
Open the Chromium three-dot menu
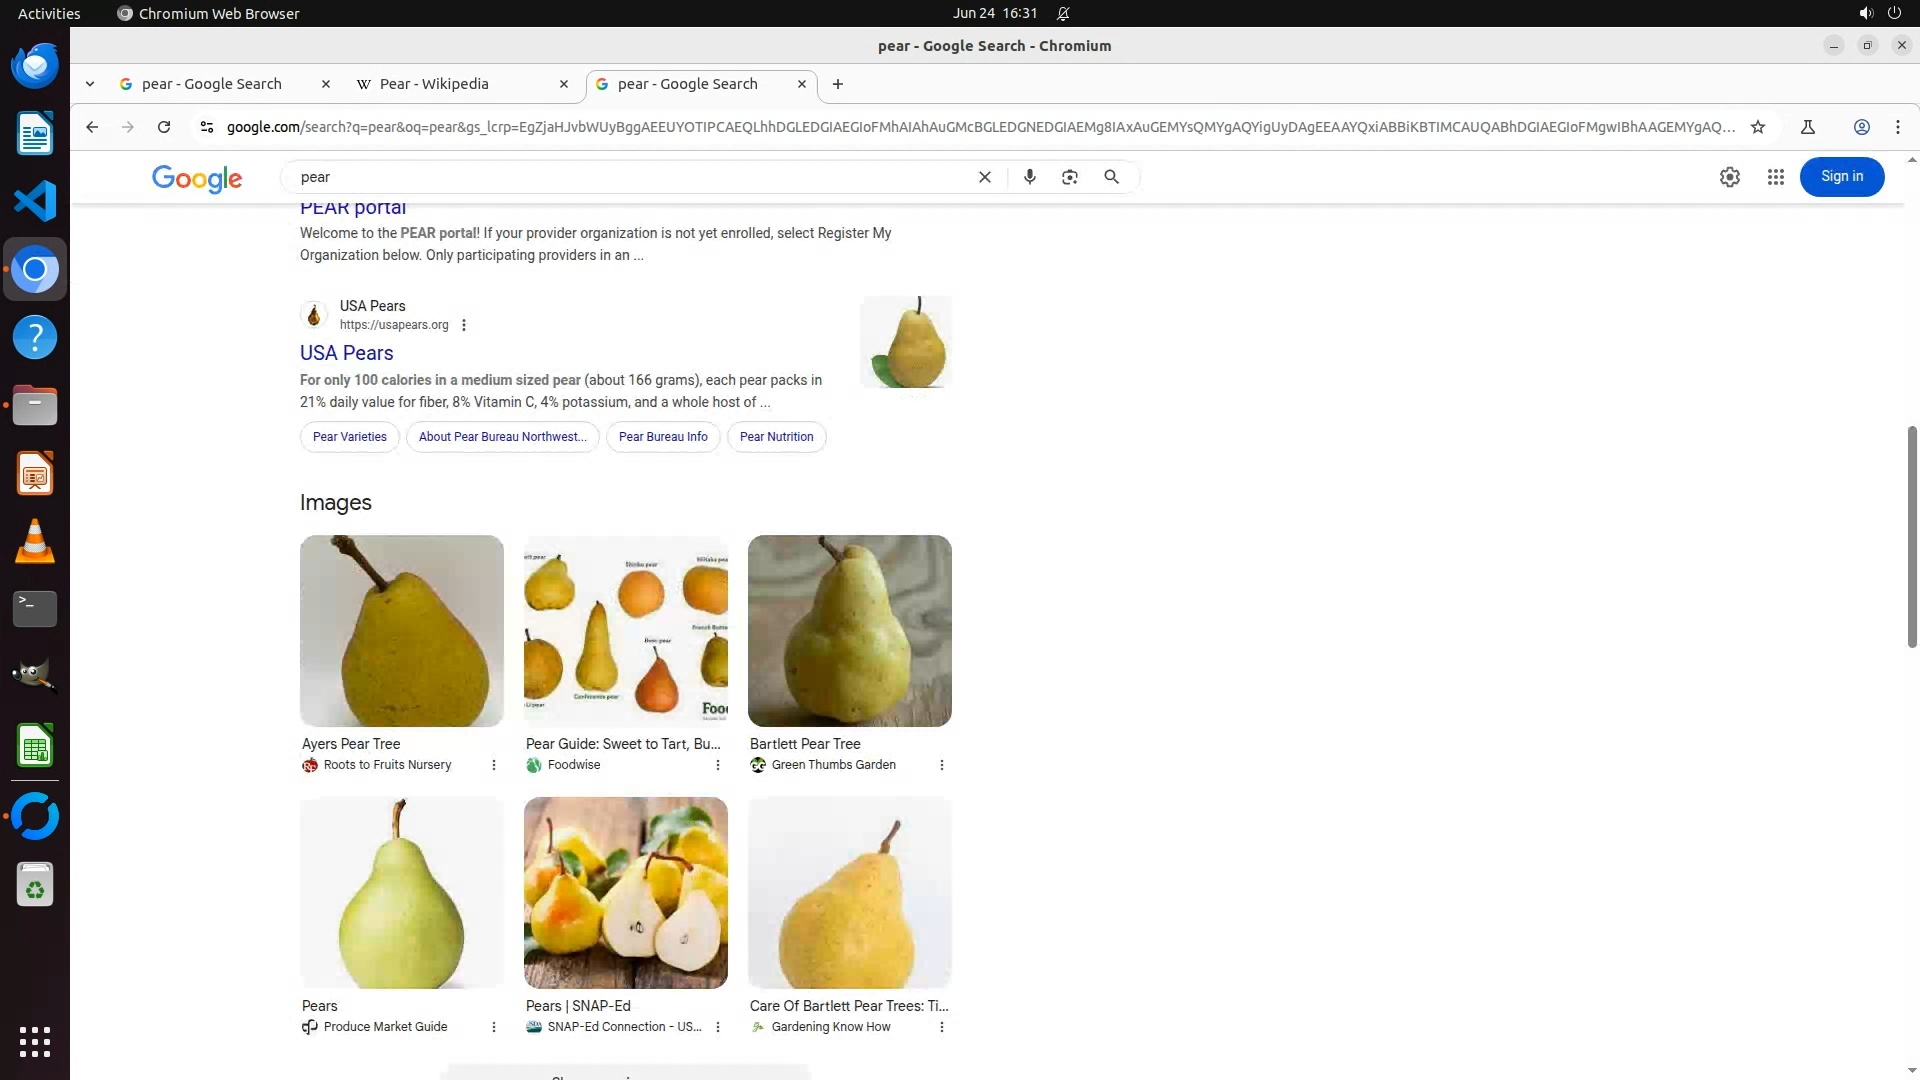click(1897, 127)
